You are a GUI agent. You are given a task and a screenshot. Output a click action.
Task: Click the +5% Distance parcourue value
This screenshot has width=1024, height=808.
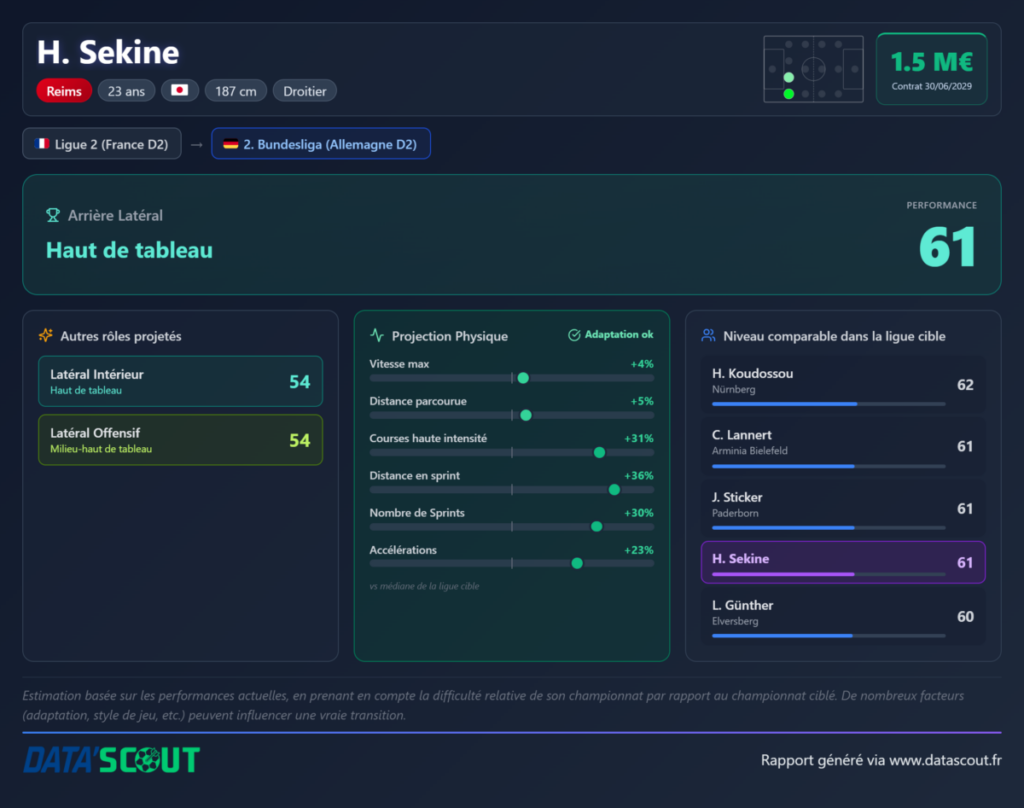[642, 401]
